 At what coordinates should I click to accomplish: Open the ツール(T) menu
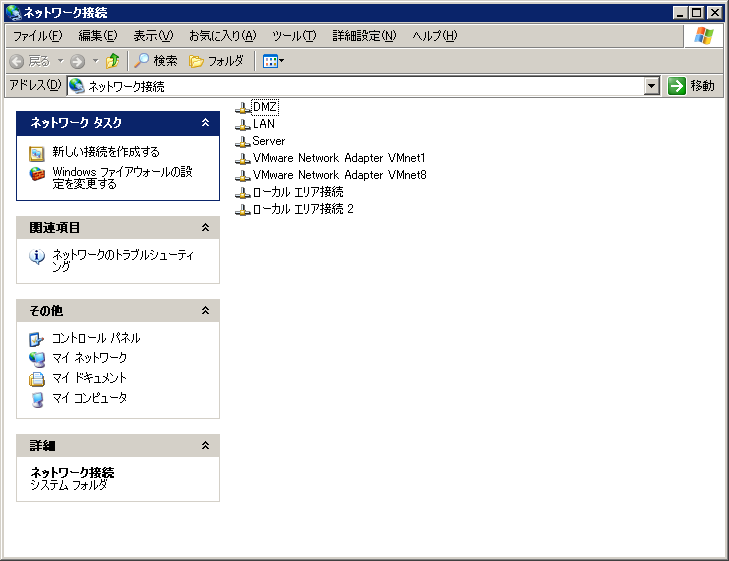tap(294, 36)
